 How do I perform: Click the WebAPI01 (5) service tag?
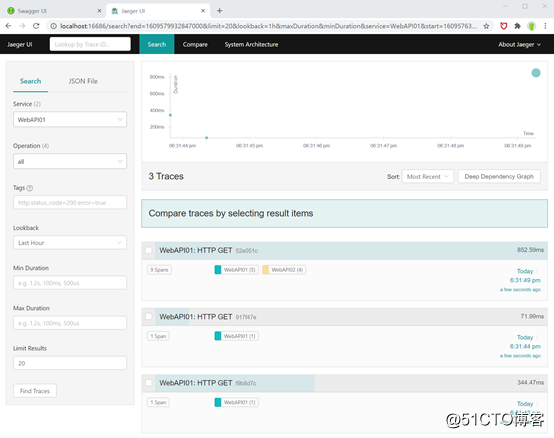237,270
